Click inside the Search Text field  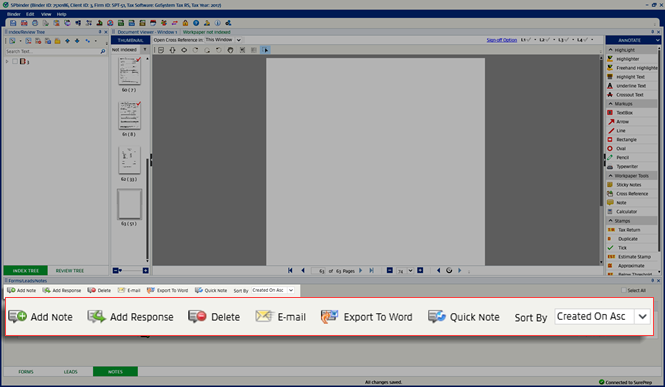[x=52, y=51]
